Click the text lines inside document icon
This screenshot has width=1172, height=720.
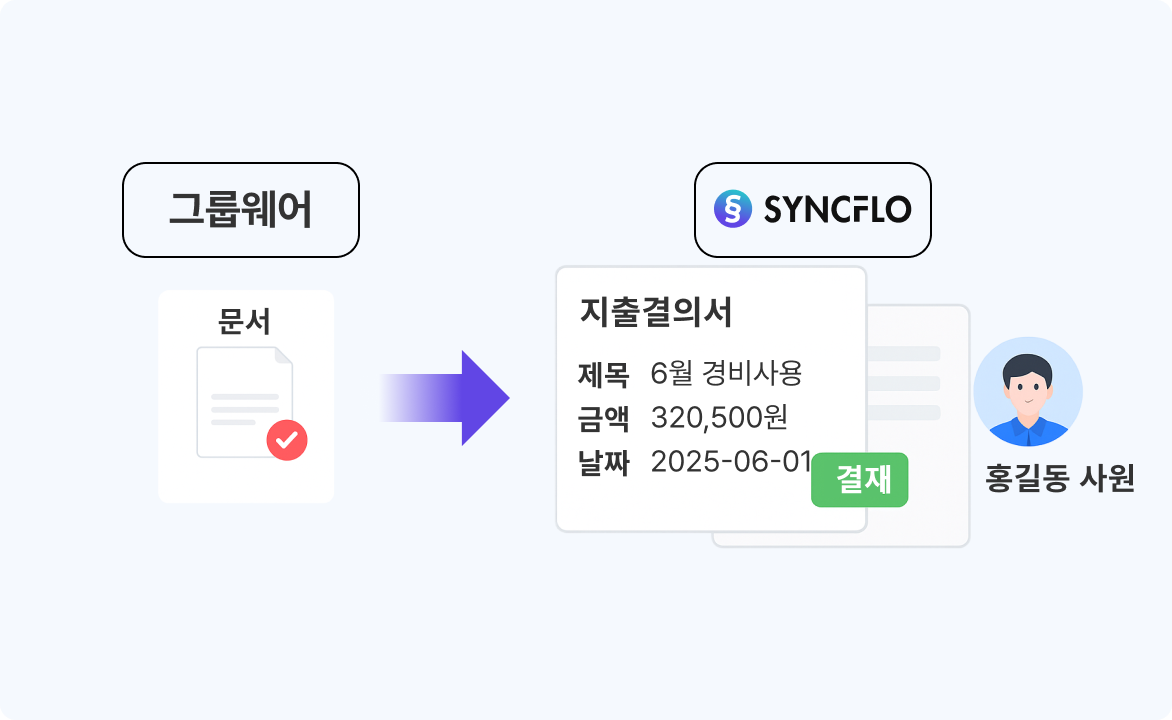tap(243, 409)
